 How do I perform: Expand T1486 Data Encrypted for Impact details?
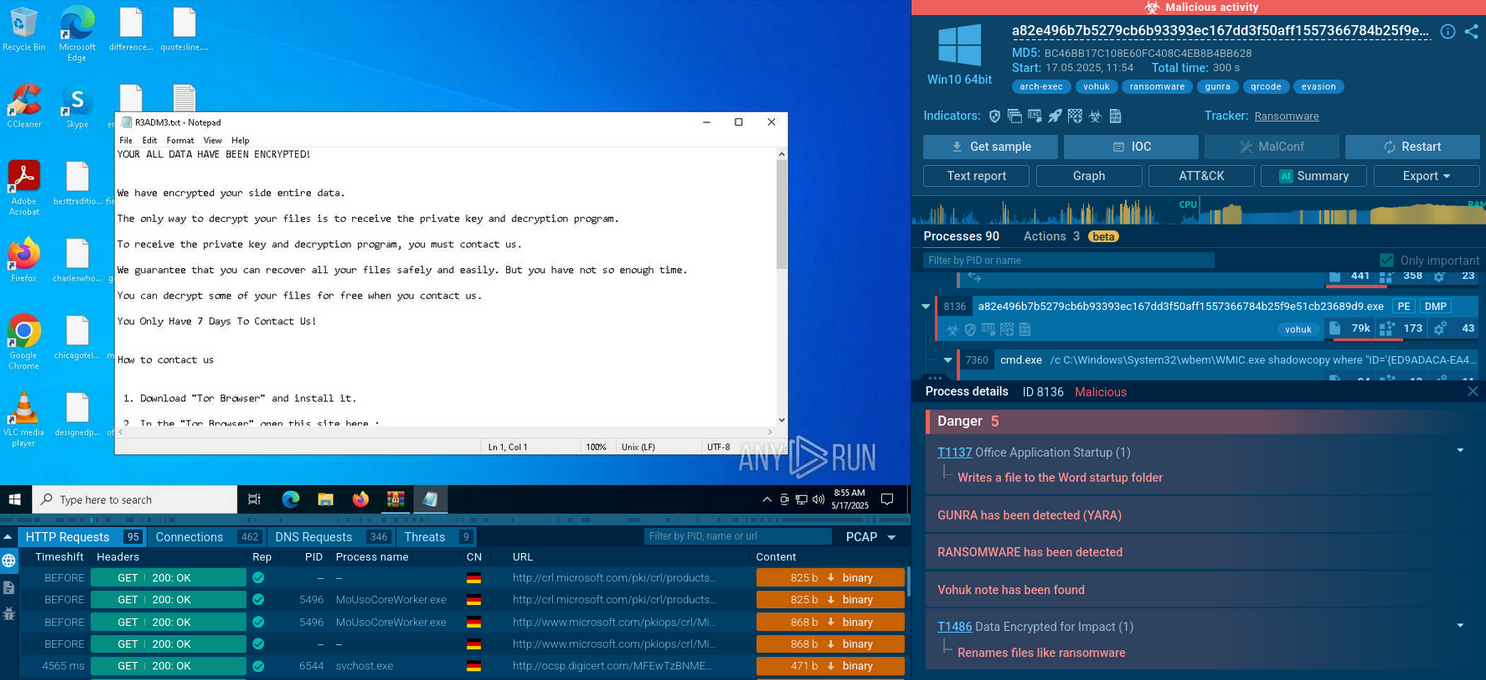(1460, 626)
